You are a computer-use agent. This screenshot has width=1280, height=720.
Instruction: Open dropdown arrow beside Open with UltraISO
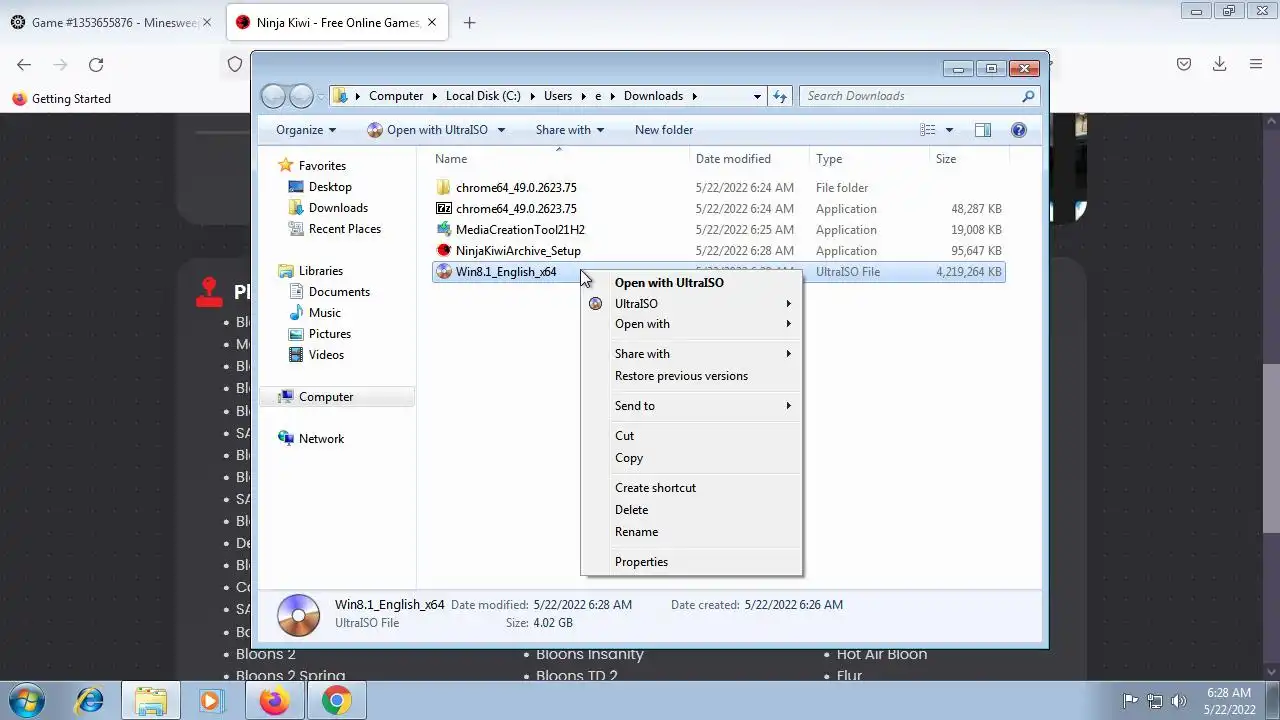coord(501,130)
